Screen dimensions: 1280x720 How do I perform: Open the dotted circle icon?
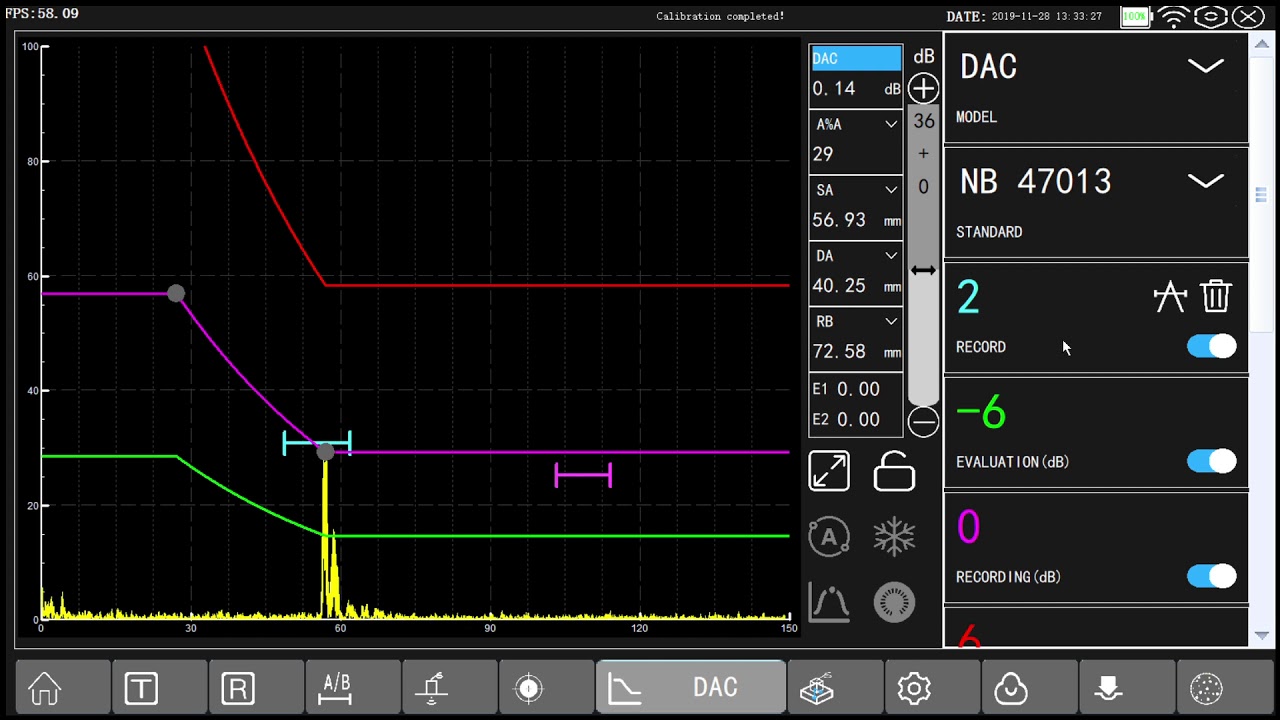tap(1206, 688)
